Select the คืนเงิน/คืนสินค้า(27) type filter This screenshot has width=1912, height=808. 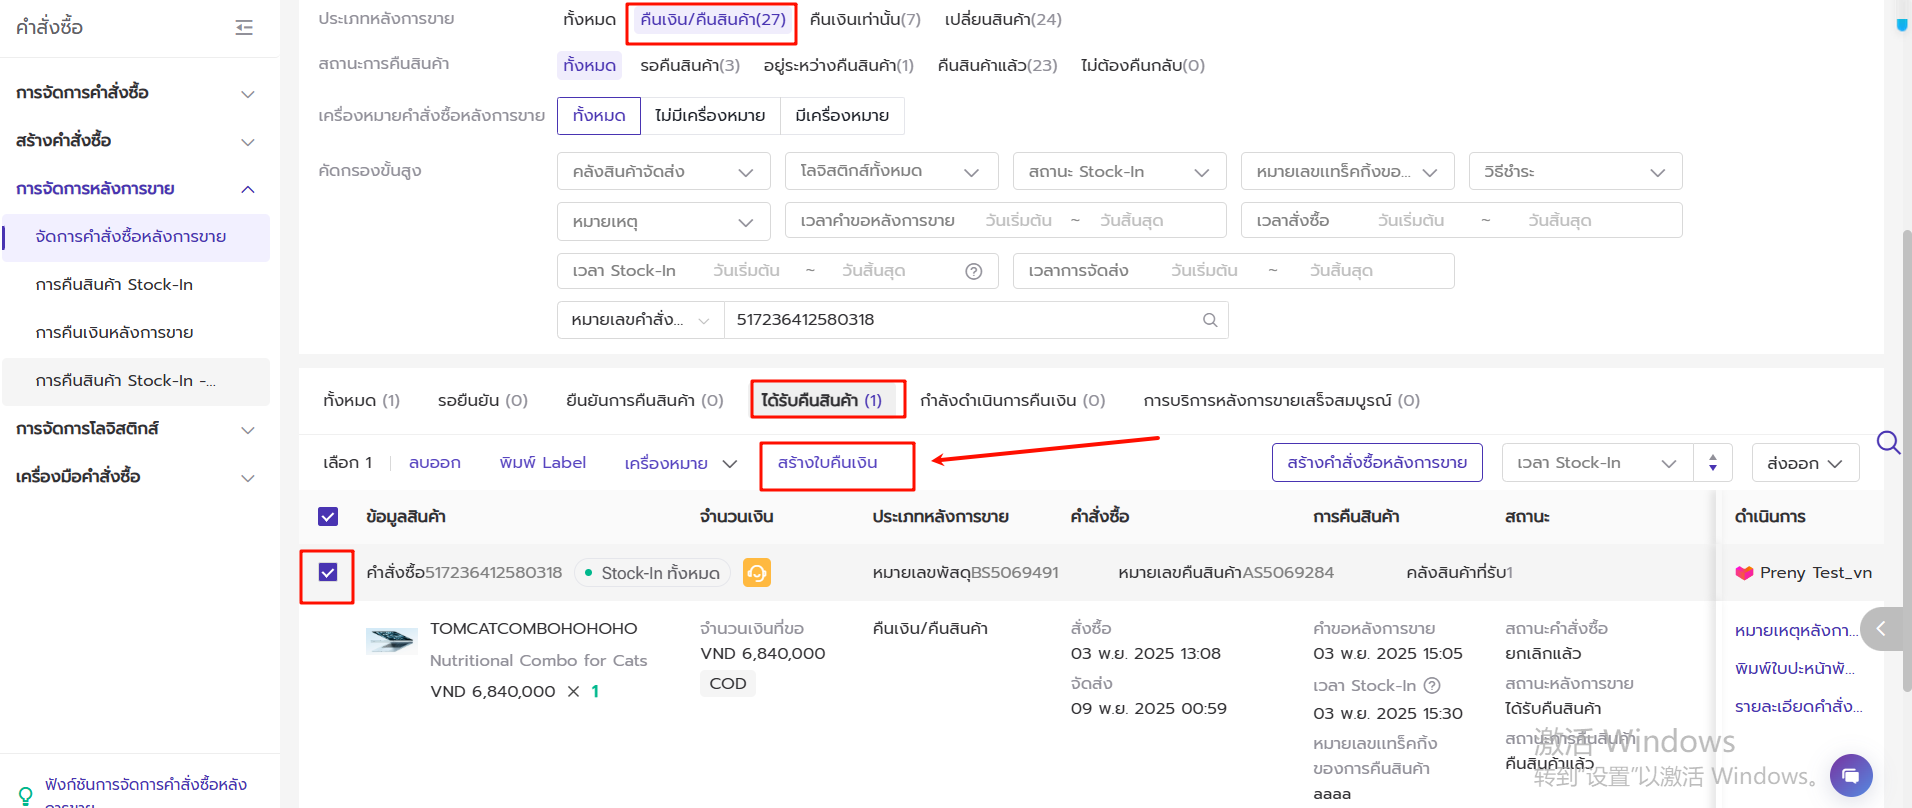point(712,20)
